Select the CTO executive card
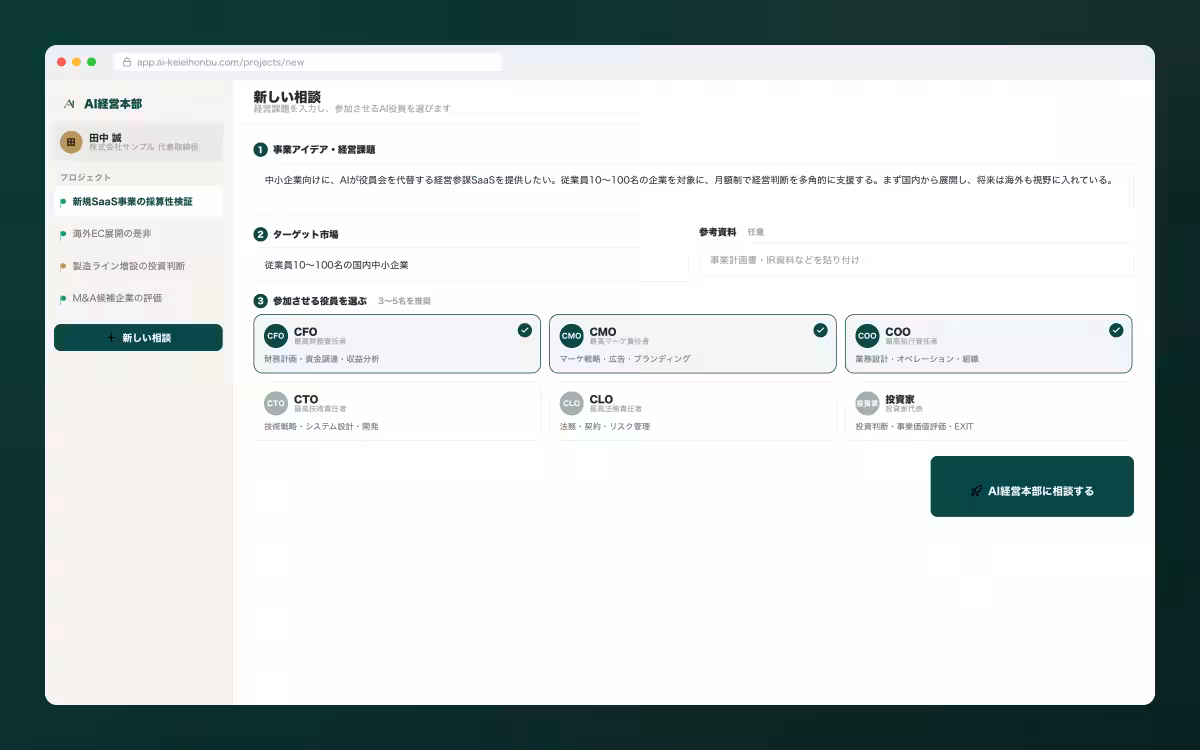Image resolution: width=1200 pixels, height=750 pixels. (397, 412)
